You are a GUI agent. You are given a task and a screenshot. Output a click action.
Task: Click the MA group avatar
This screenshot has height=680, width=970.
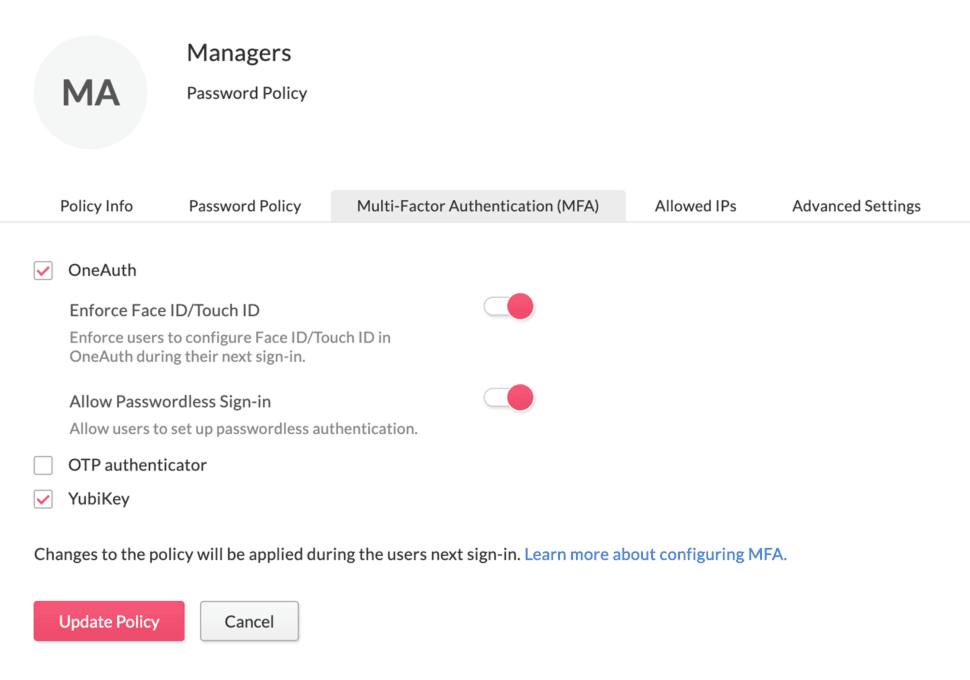[90, 92]
